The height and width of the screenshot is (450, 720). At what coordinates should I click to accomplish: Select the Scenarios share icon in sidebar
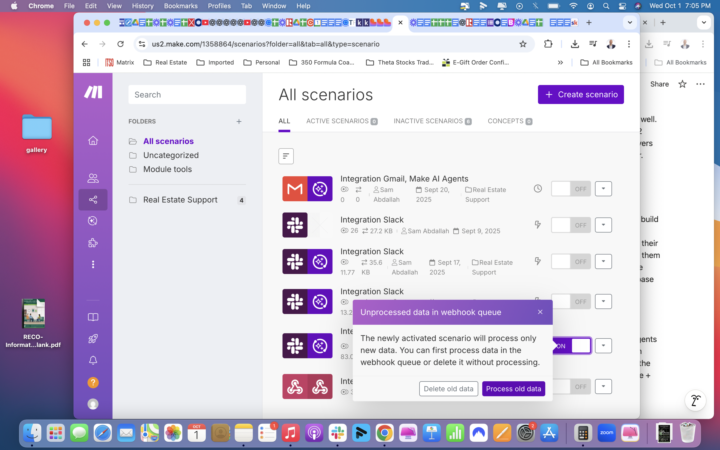93,200
